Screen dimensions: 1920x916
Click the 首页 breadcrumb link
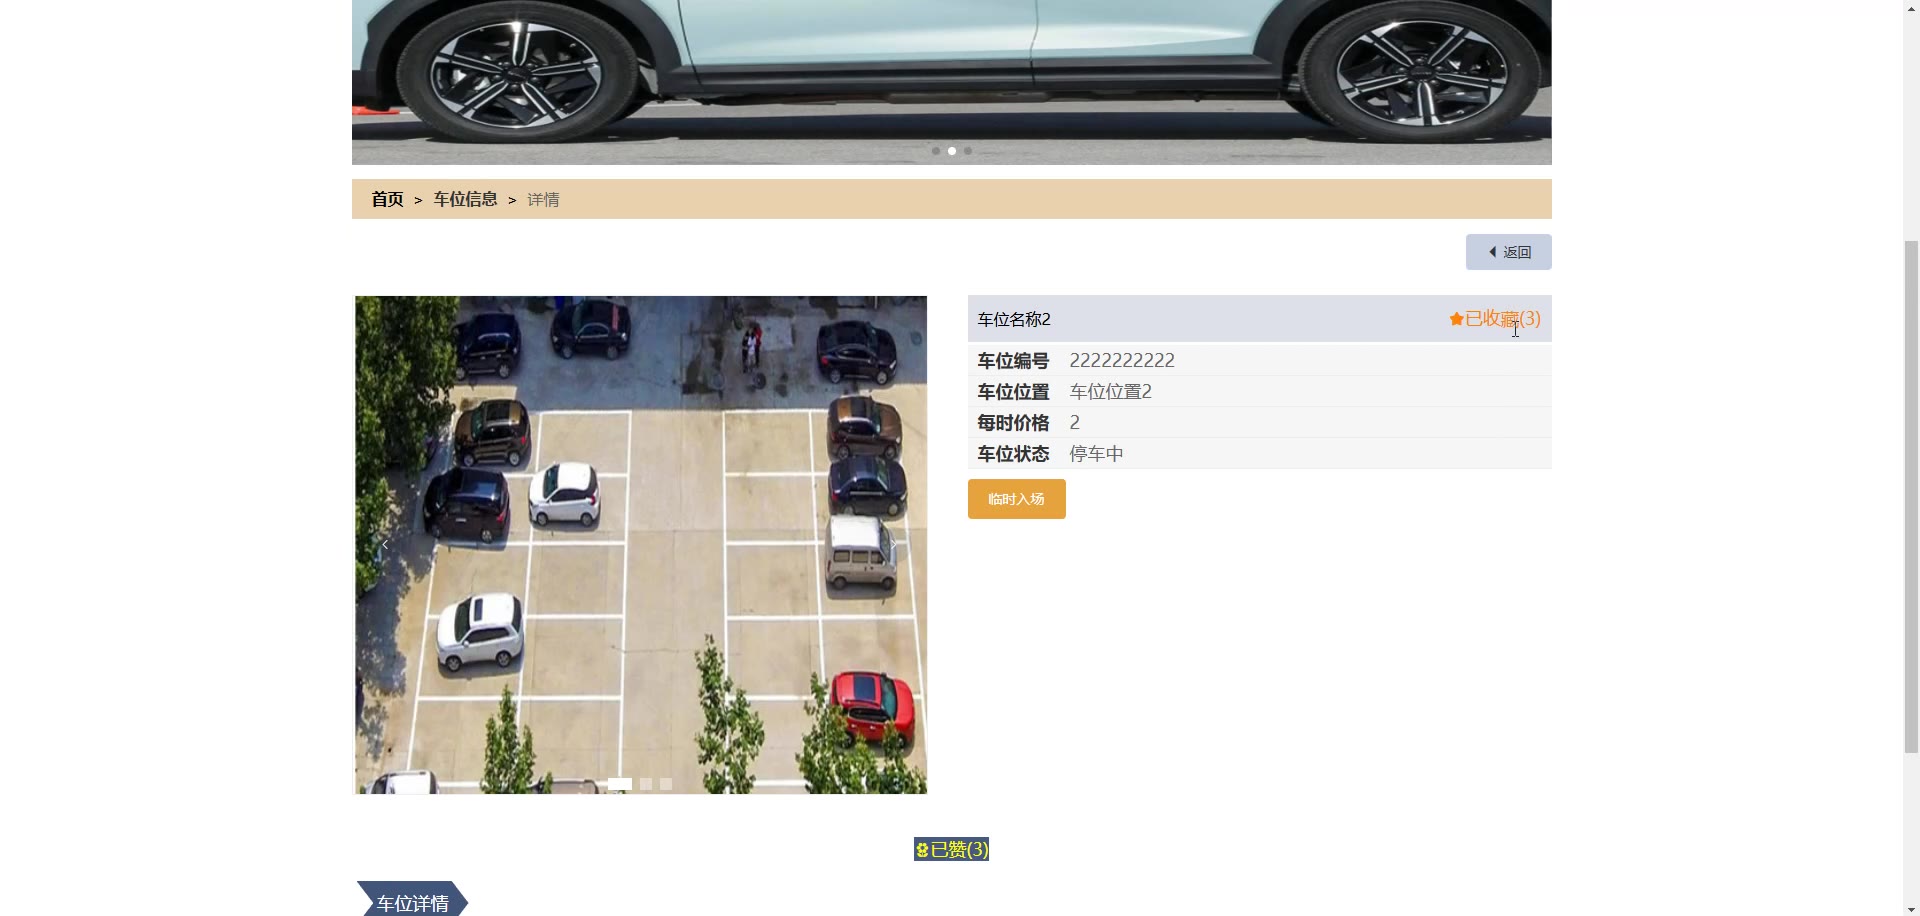tap(387, 199)
